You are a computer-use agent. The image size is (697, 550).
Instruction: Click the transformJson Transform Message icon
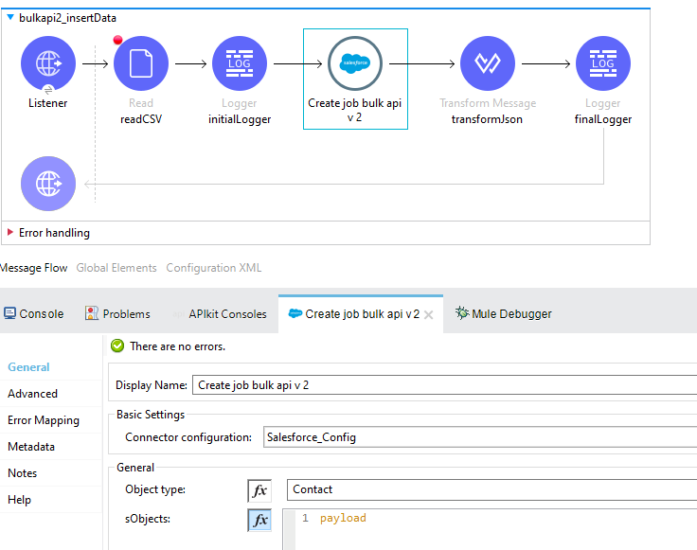(487, 63)
